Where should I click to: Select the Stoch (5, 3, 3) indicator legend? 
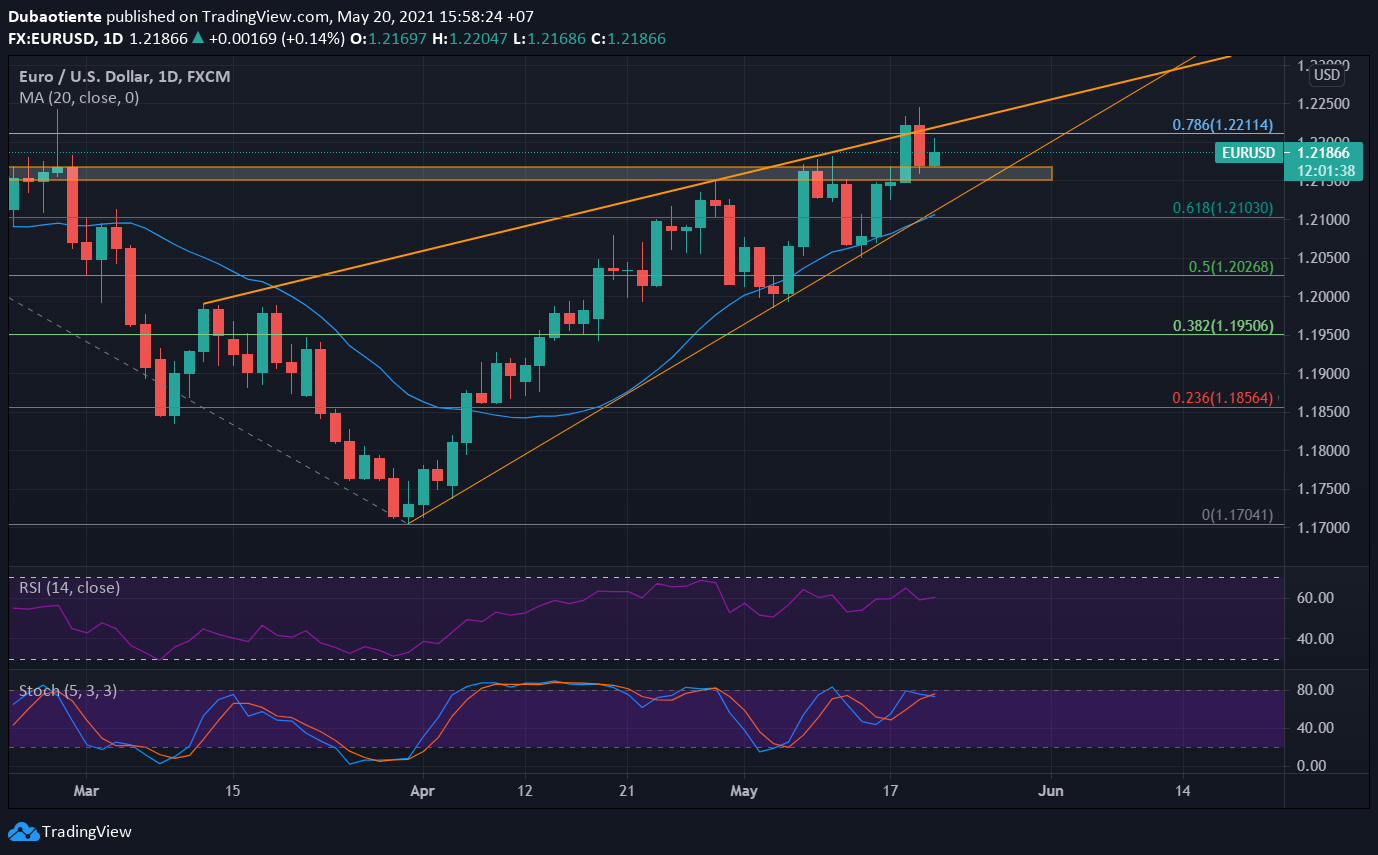(x=68, y=690)
